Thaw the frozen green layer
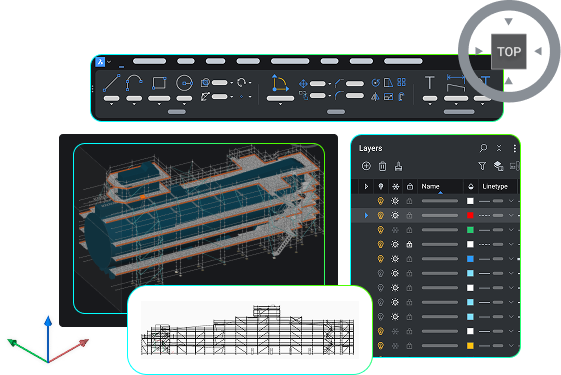Image resolution: width=561 pixels, height=375 pixels. 395,230
